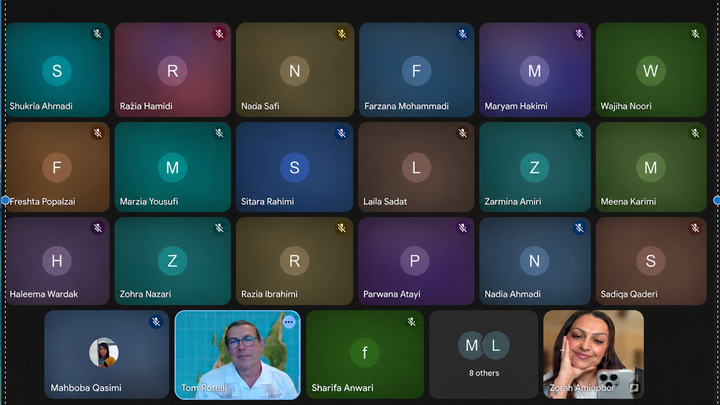The image size is (720, 405).
Task: Click the Zorah Aminpoor name label
Action: pos(582,388)
